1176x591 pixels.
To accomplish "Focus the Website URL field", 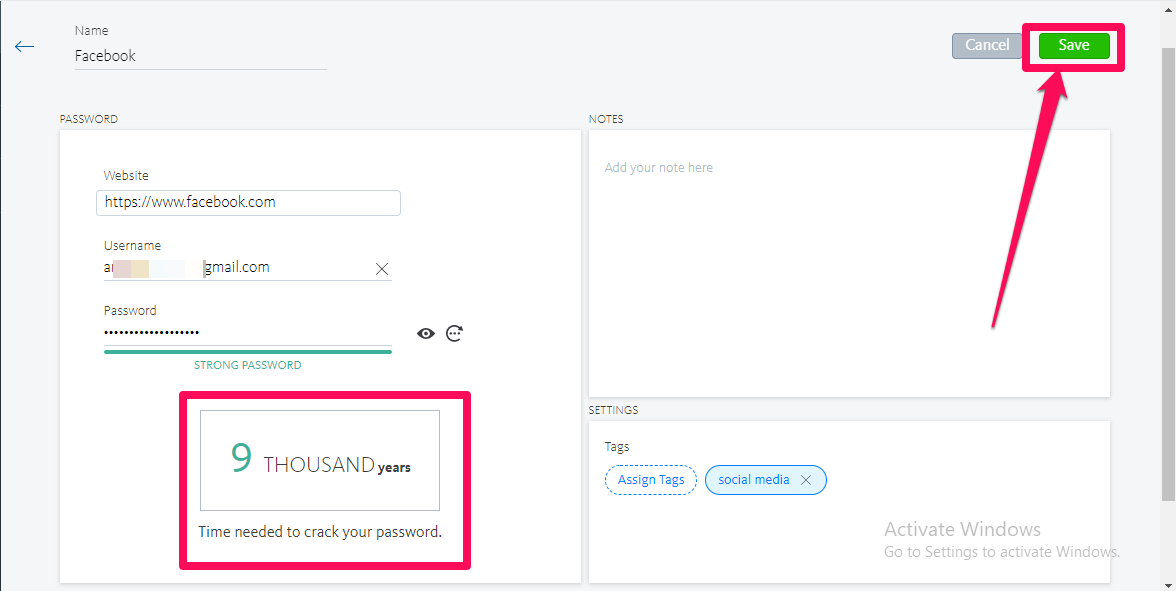I will pyautogui.click(x=248, y=202).
